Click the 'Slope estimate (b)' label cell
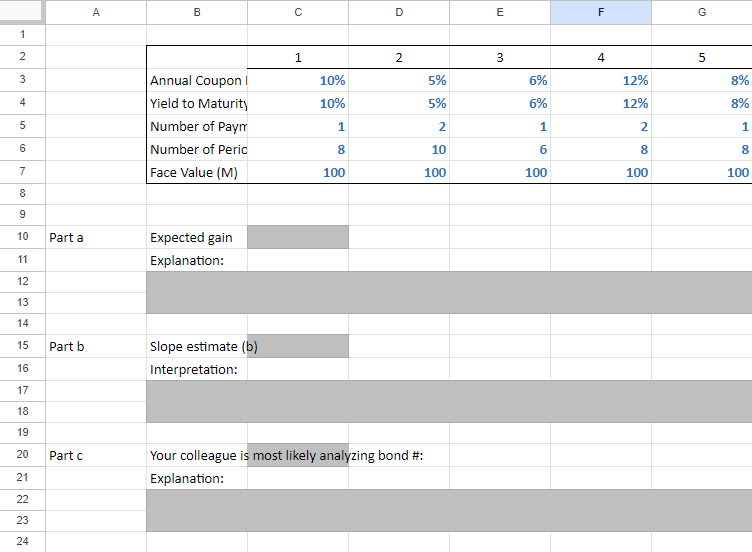Image resolution: width=752 pixels, height=552 pixels. pos(197,346)
